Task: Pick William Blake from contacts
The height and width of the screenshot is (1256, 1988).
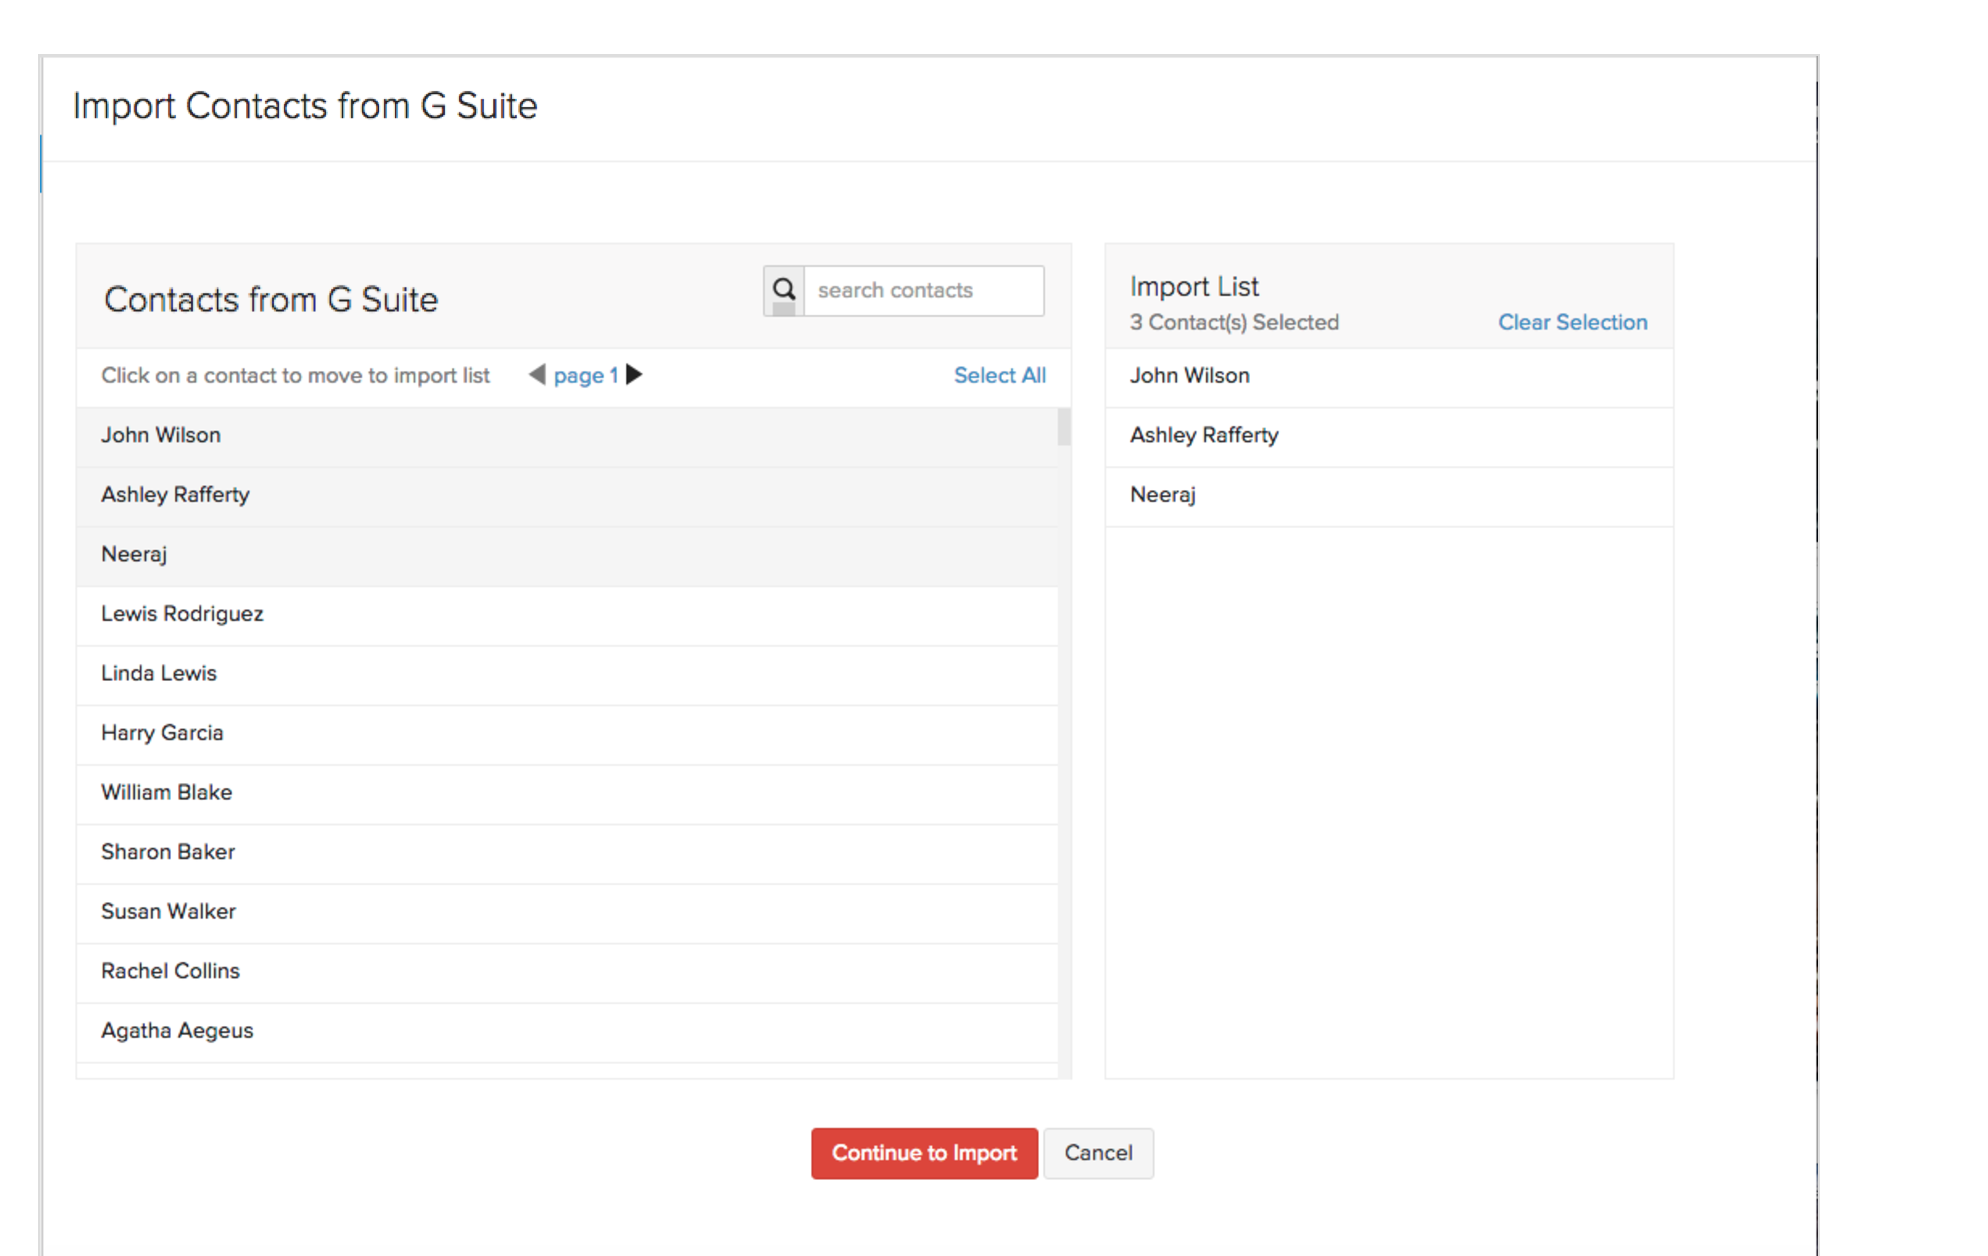Action: coord(166,792)
